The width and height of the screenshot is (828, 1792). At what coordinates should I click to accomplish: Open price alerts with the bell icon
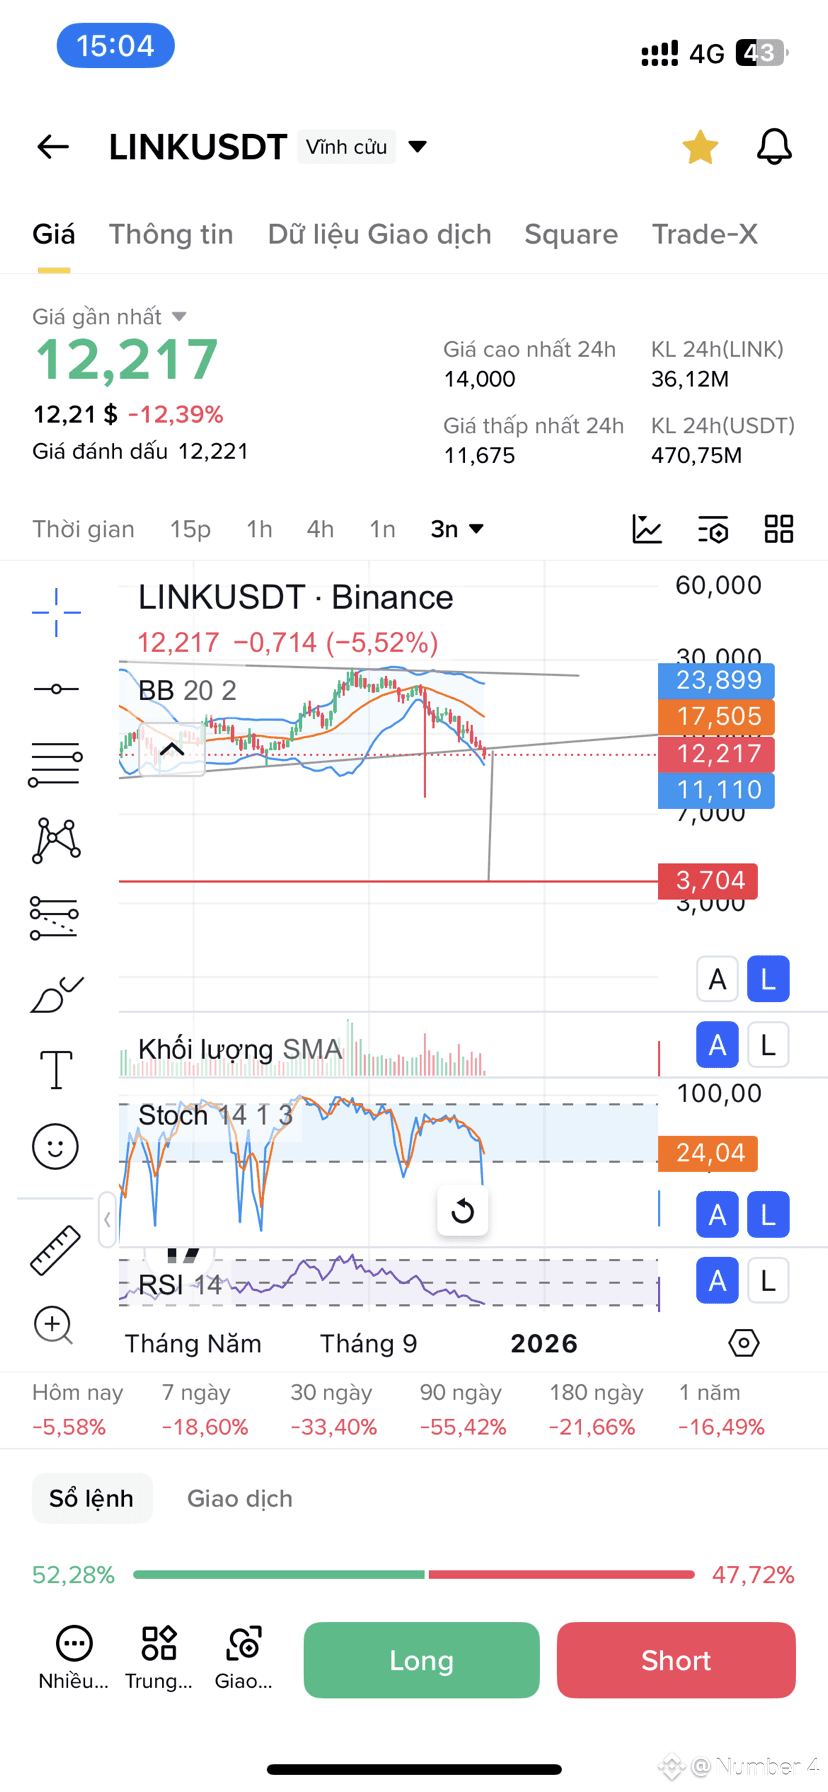773,147
